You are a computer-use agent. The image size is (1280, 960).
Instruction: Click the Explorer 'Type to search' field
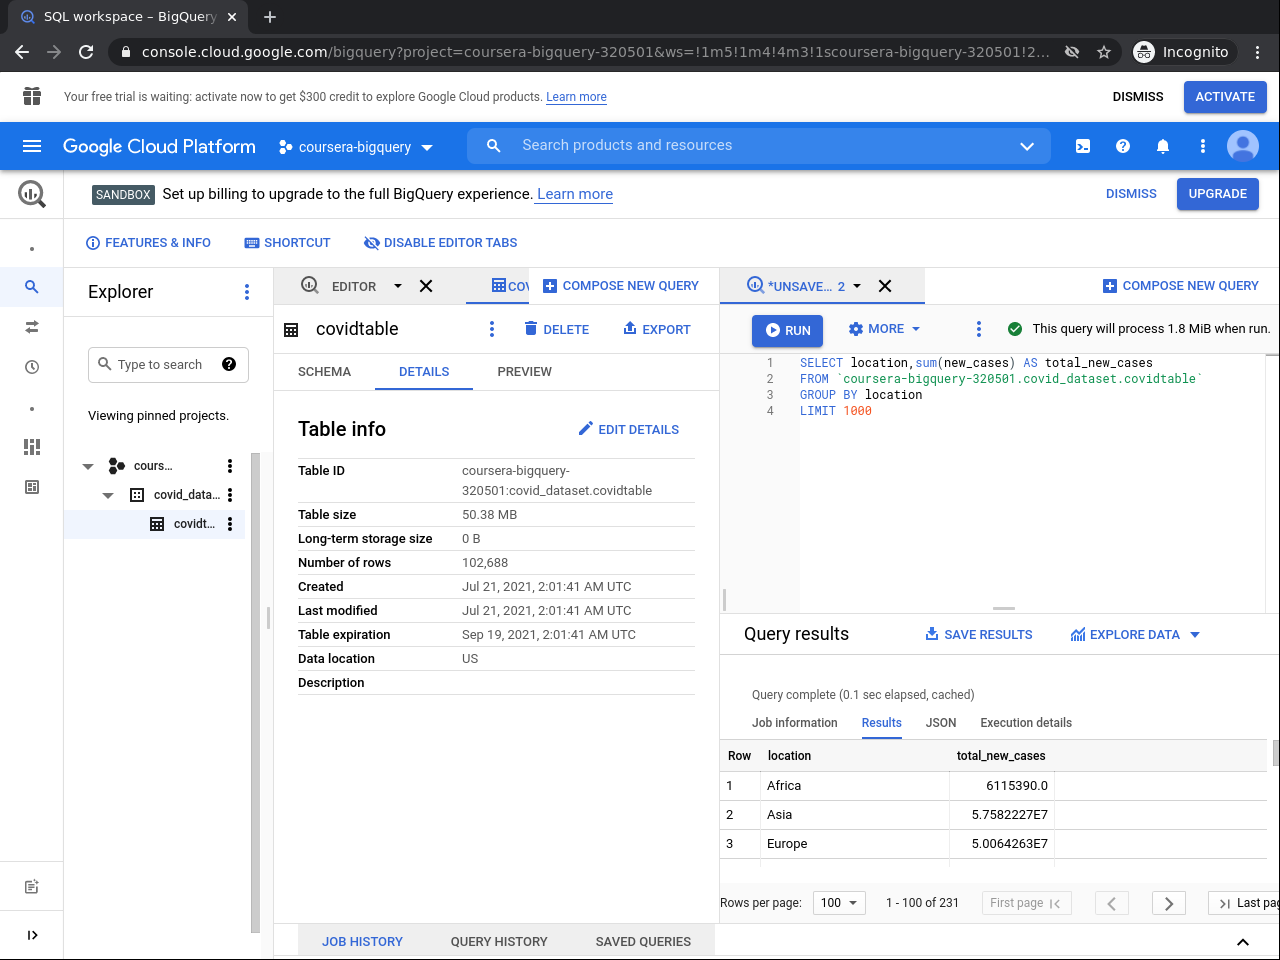point(168,365)
